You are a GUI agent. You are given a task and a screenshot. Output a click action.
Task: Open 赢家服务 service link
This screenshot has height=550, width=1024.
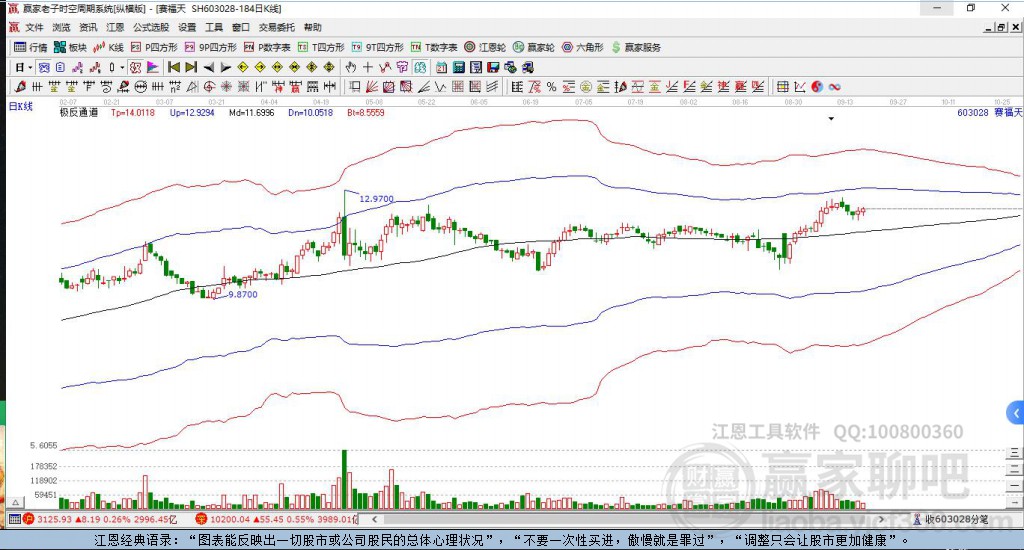tap(636, 47)
